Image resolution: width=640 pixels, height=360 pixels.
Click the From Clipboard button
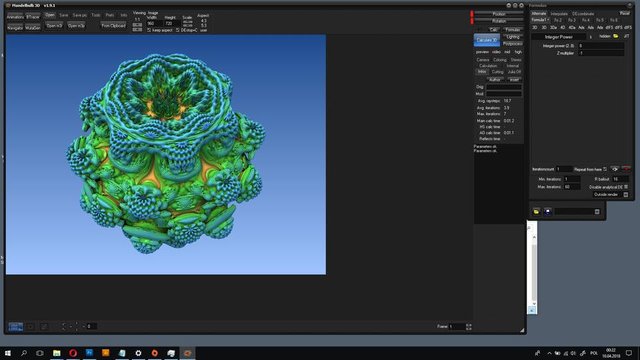coord(113,25)
